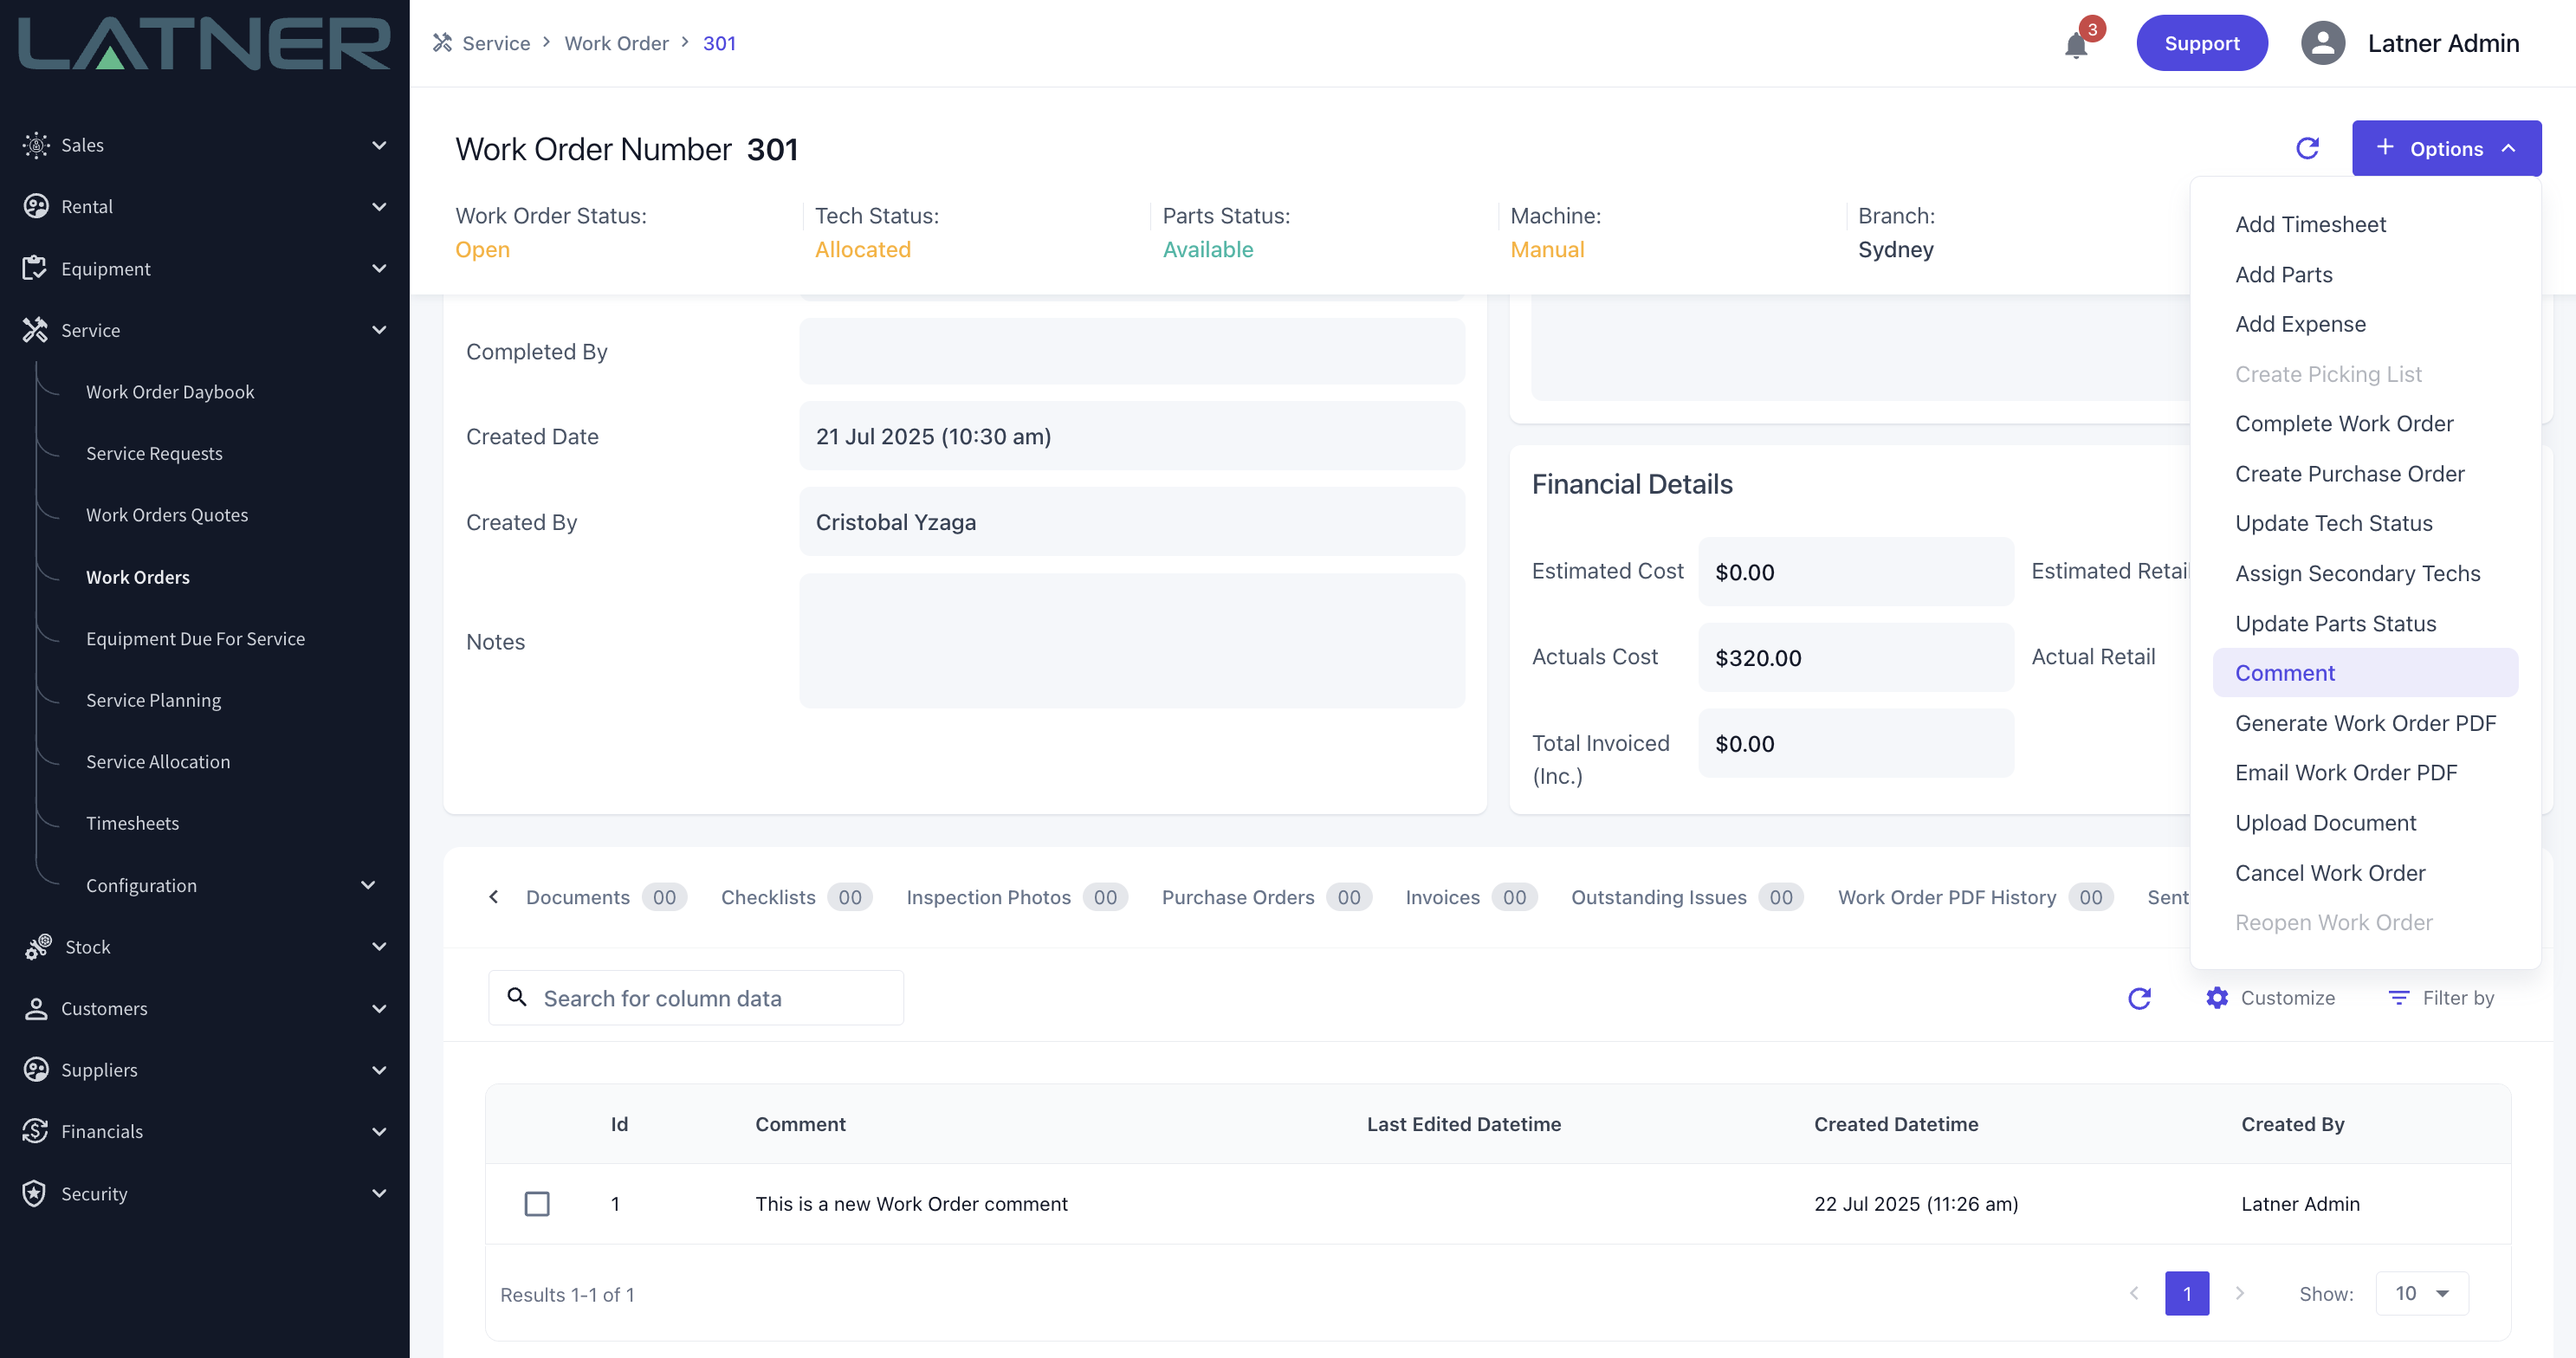This screenshot has height=1358, width=2576.
Task: Click the Security shield icon
Action: (35, 1193)
